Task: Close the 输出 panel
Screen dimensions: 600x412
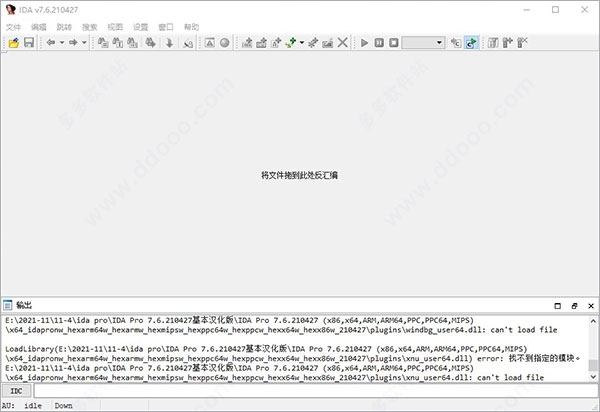Action: click(x=591, y=306)
